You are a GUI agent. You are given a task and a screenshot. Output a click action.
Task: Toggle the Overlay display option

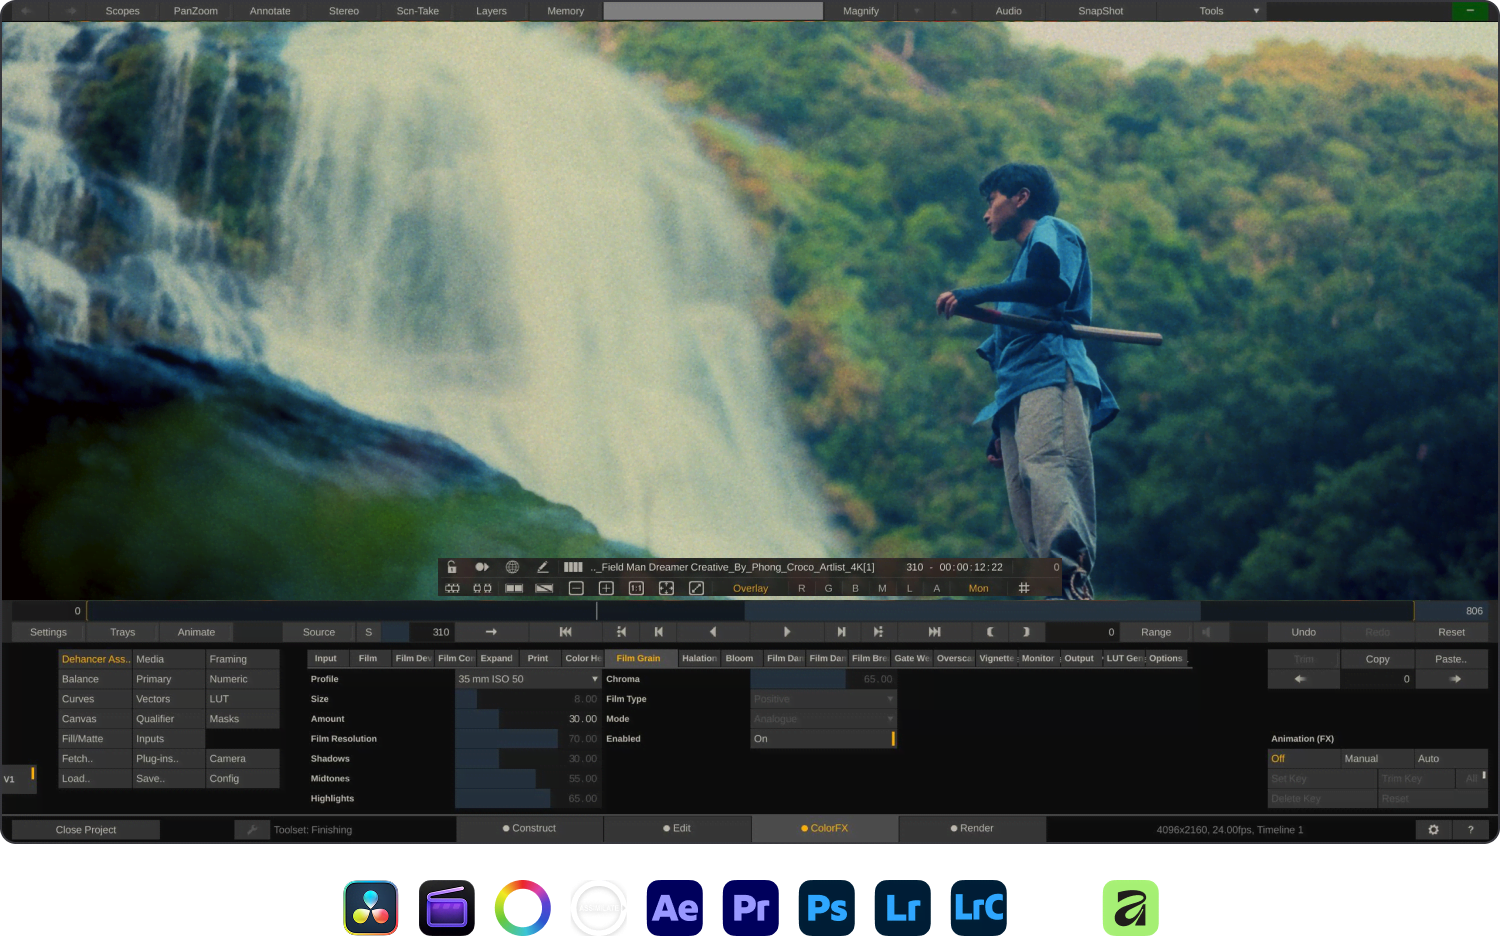point(750,588)
